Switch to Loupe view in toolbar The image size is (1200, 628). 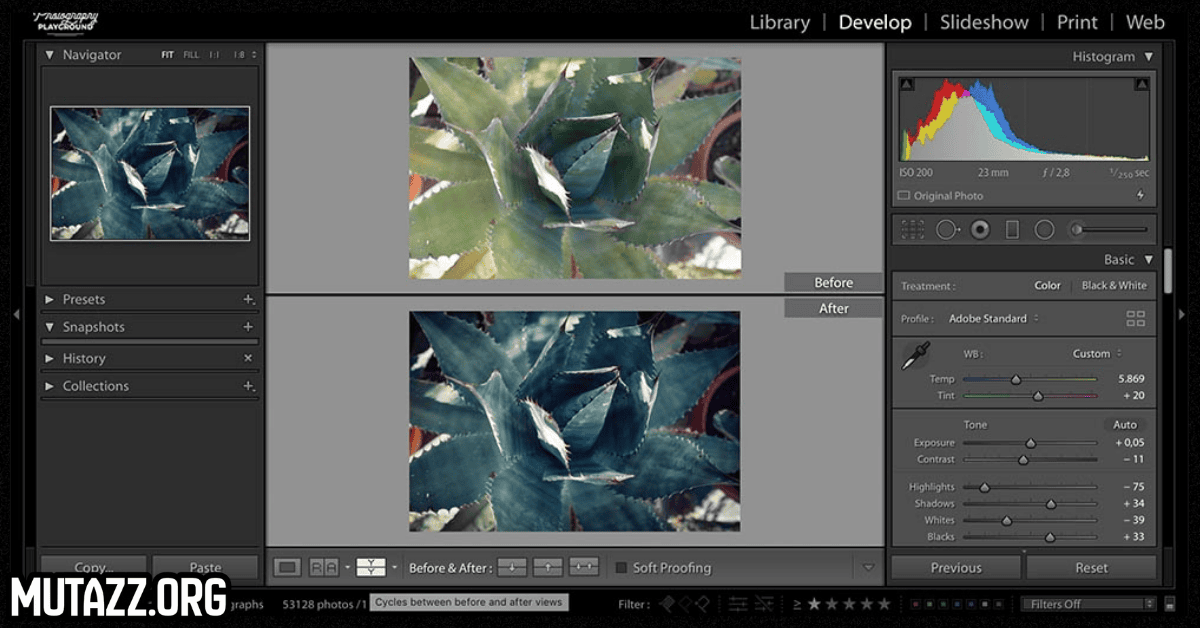pos(287,568)
